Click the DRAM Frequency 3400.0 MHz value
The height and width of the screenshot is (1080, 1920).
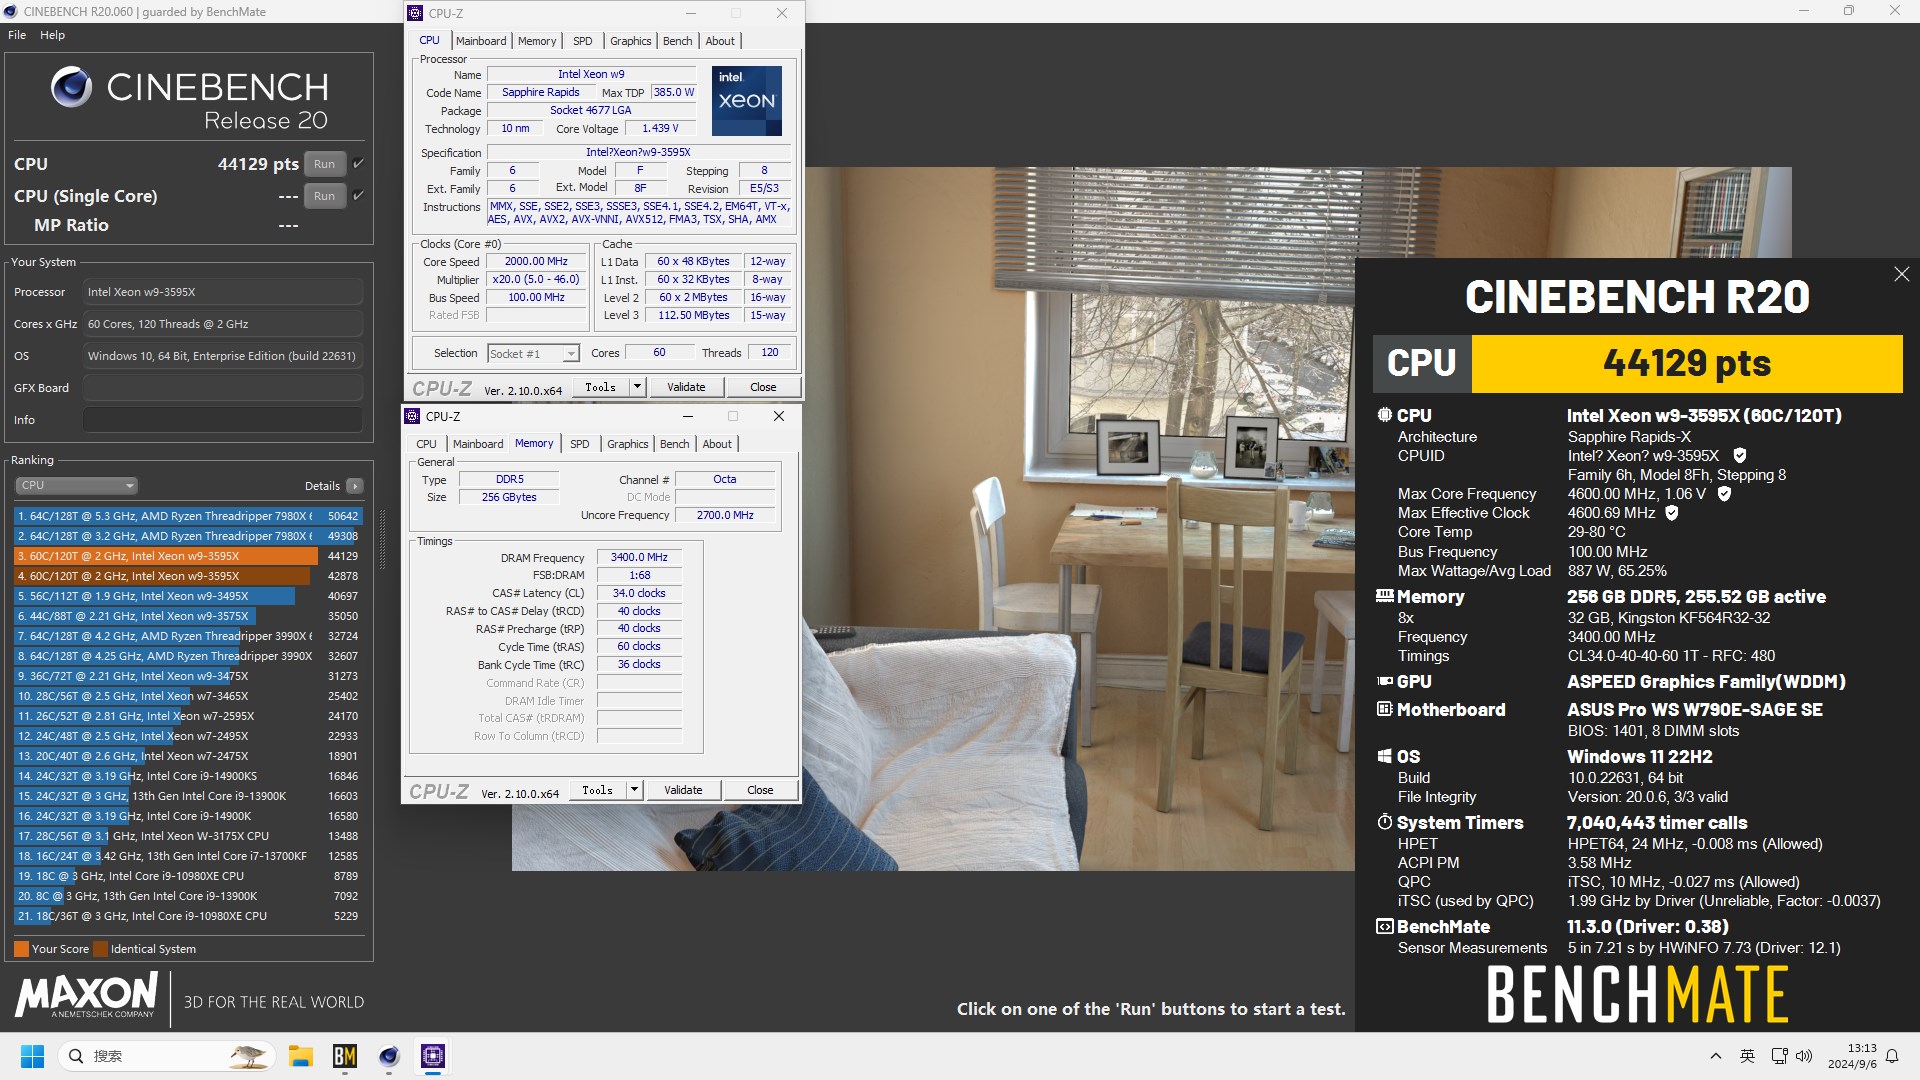pos(639,557)
